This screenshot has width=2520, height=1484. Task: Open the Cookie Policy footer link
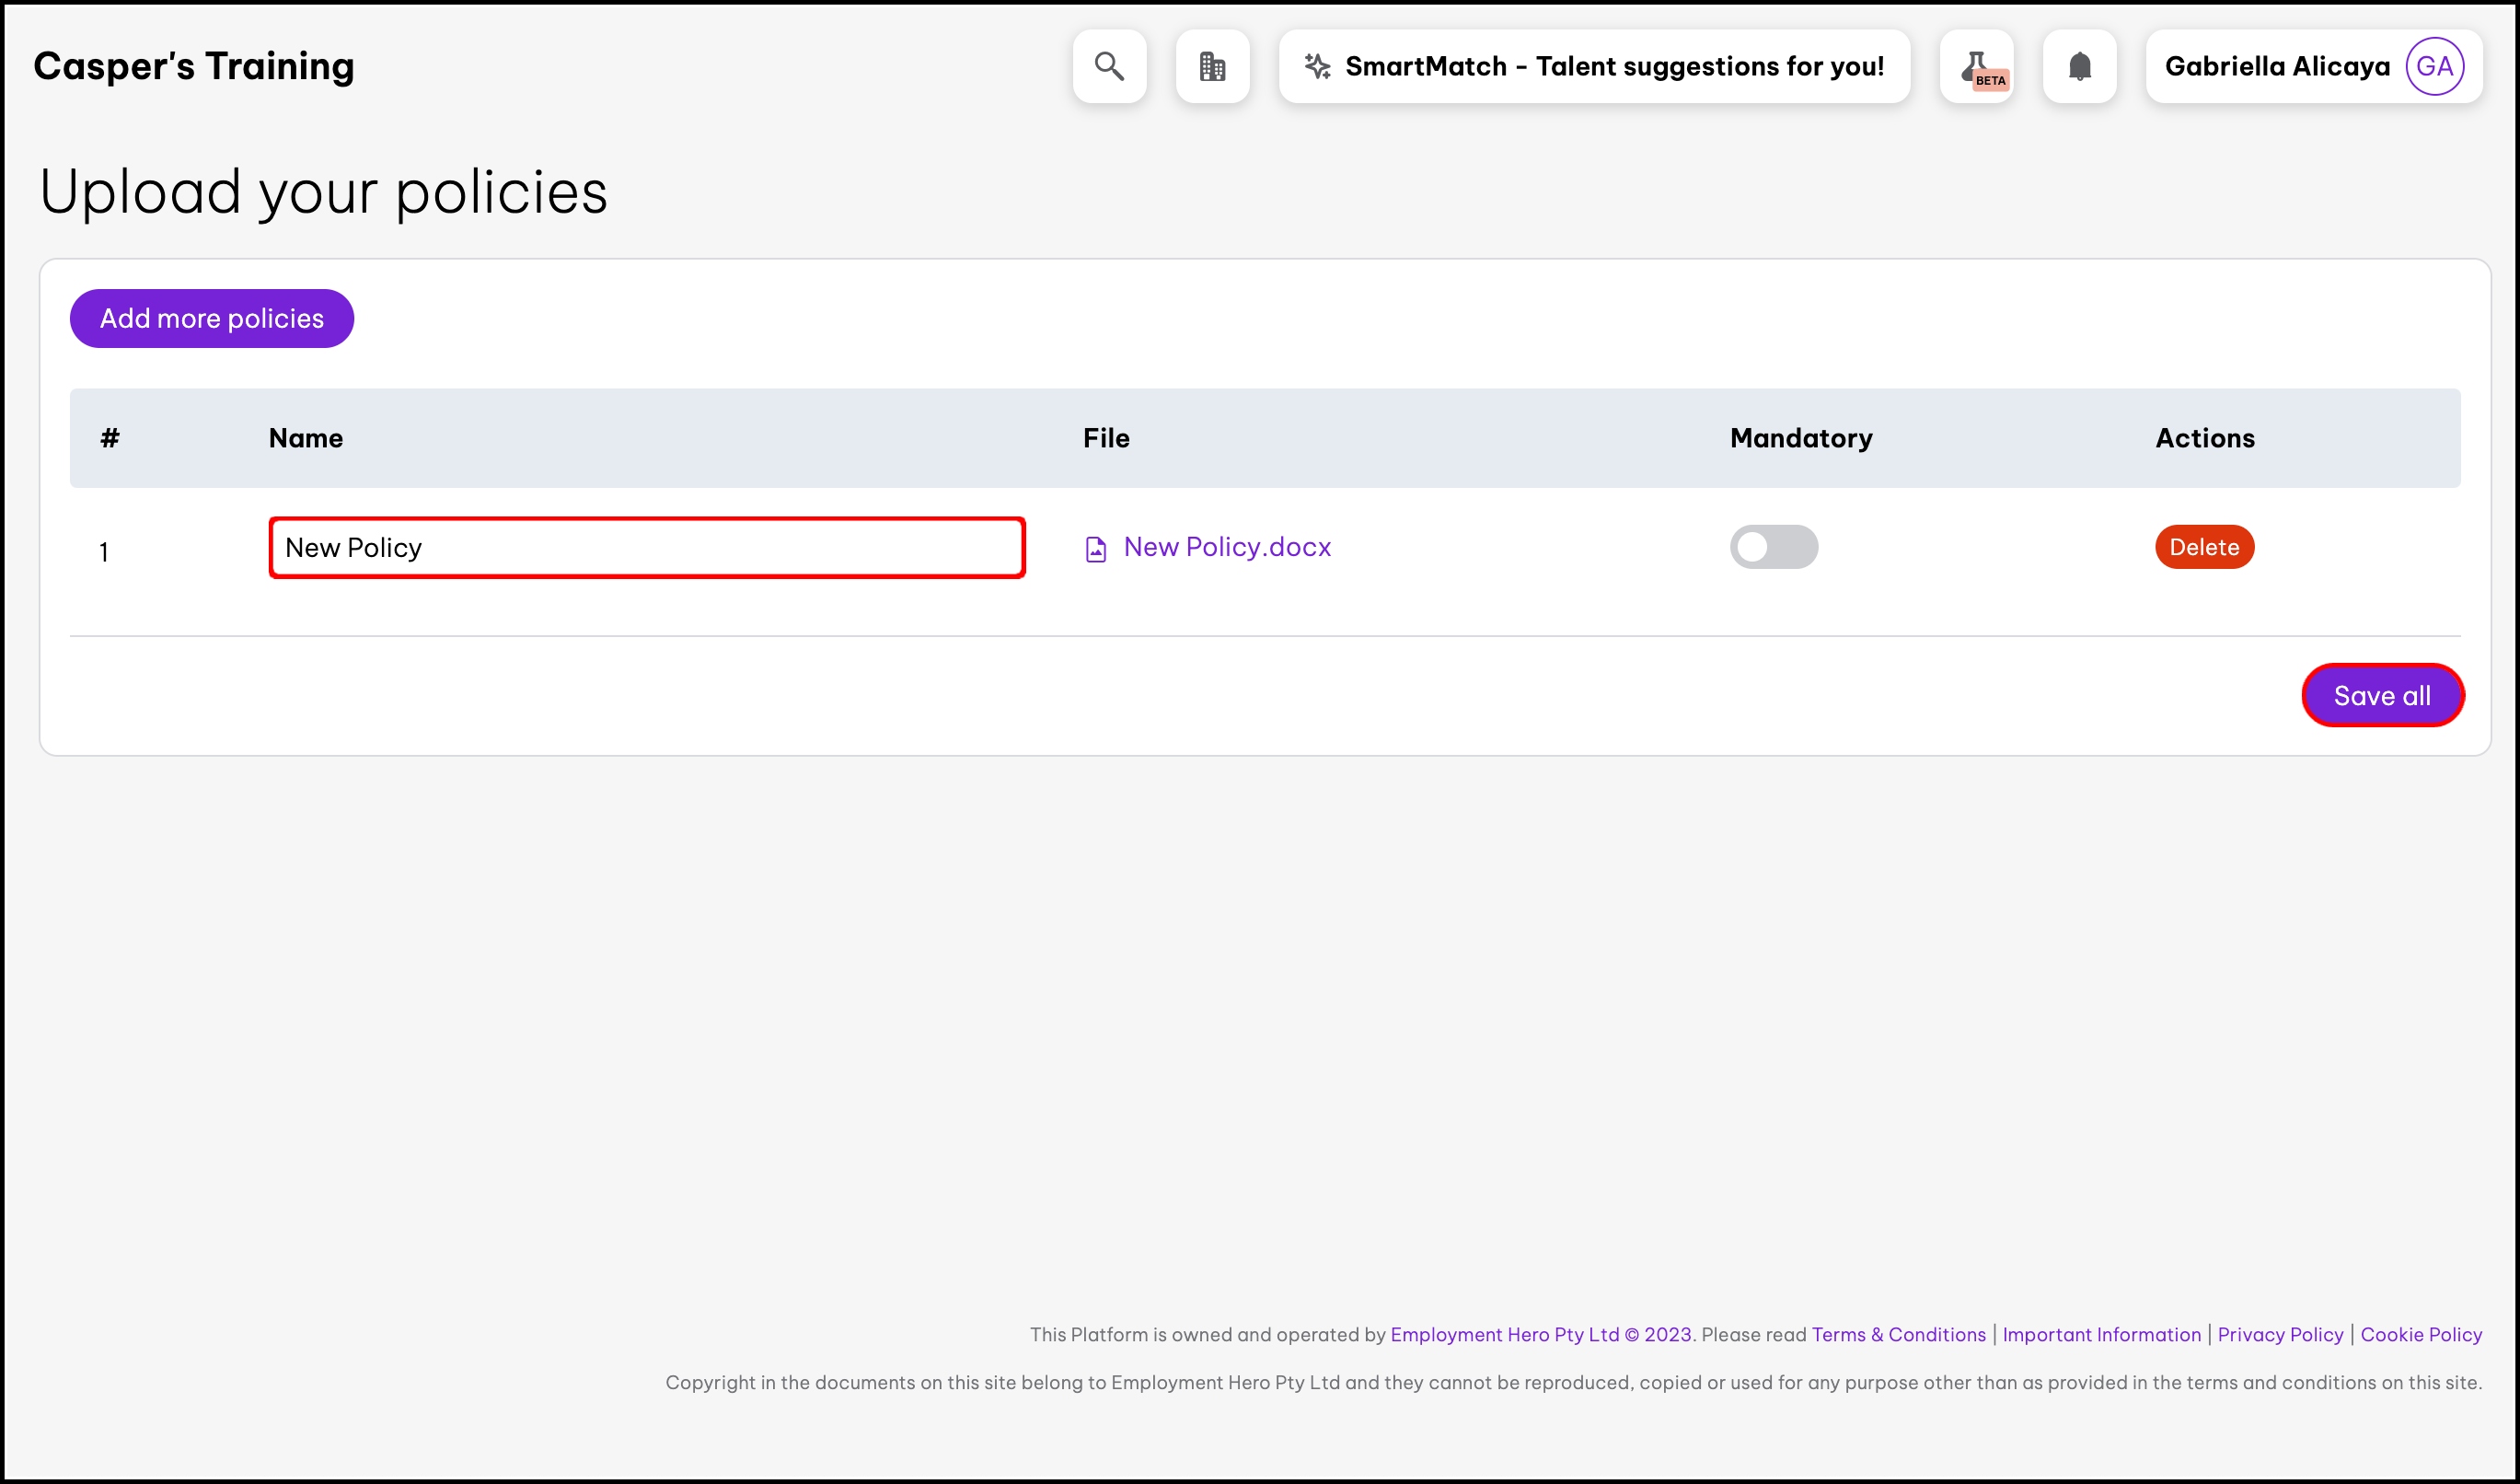pos(2421,1334)
